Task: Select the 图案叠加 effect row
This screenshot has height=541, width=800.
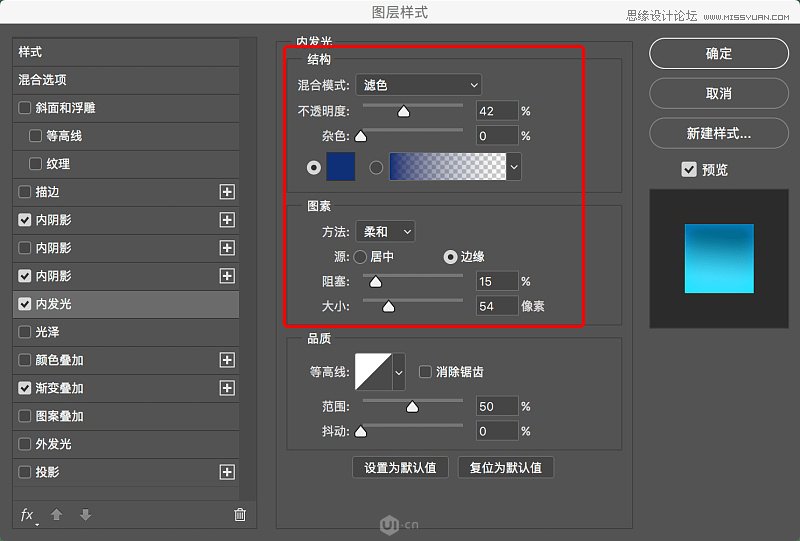Action: (126, 416)
